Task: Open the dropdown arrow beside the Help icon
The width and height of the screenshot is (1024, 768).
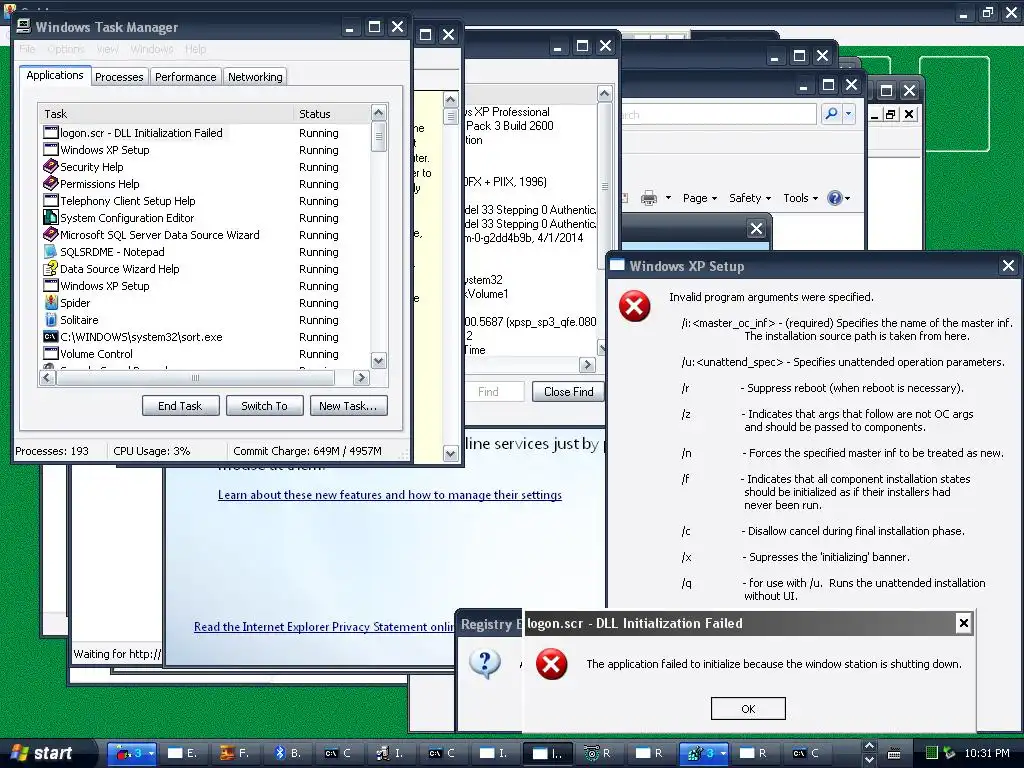Action: (x=847, y=198)
